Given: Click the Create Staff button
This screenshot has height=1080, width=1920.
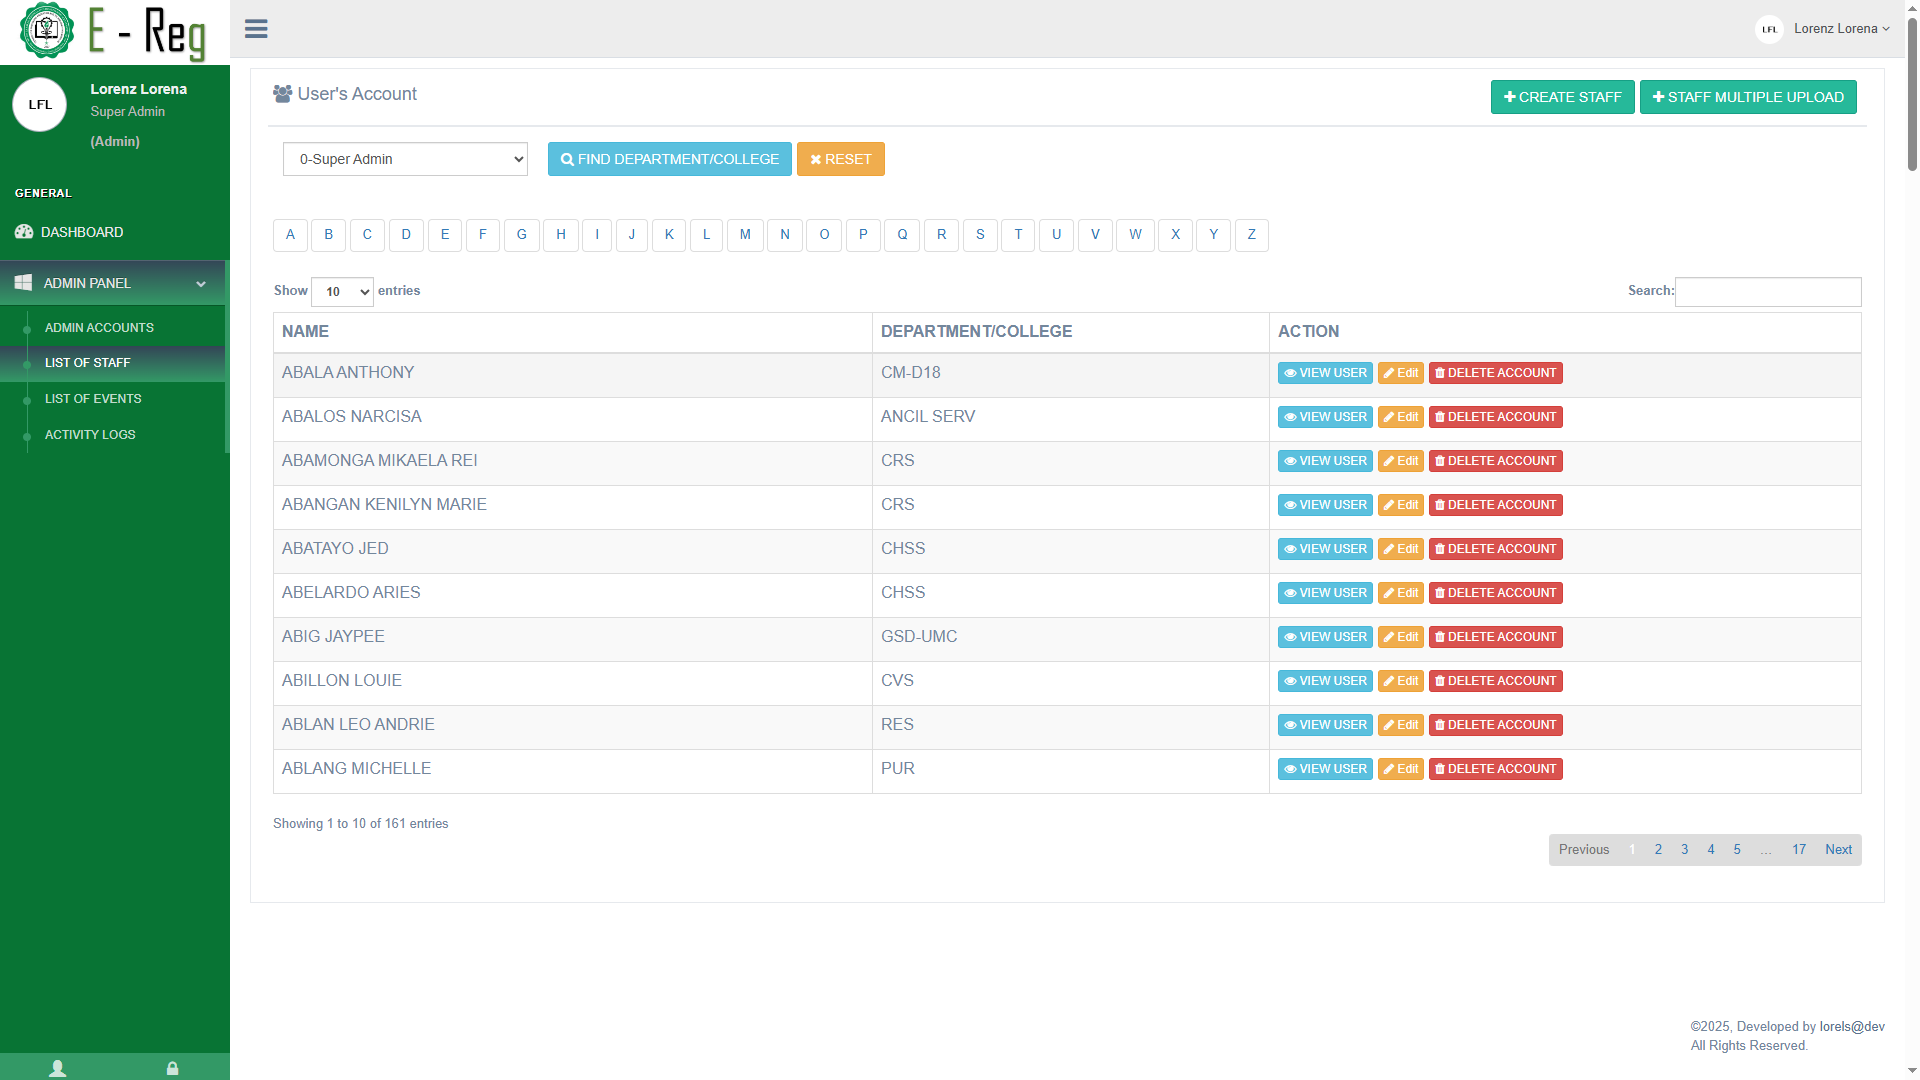Looking at the screenshot, I should pos(1562,97).
